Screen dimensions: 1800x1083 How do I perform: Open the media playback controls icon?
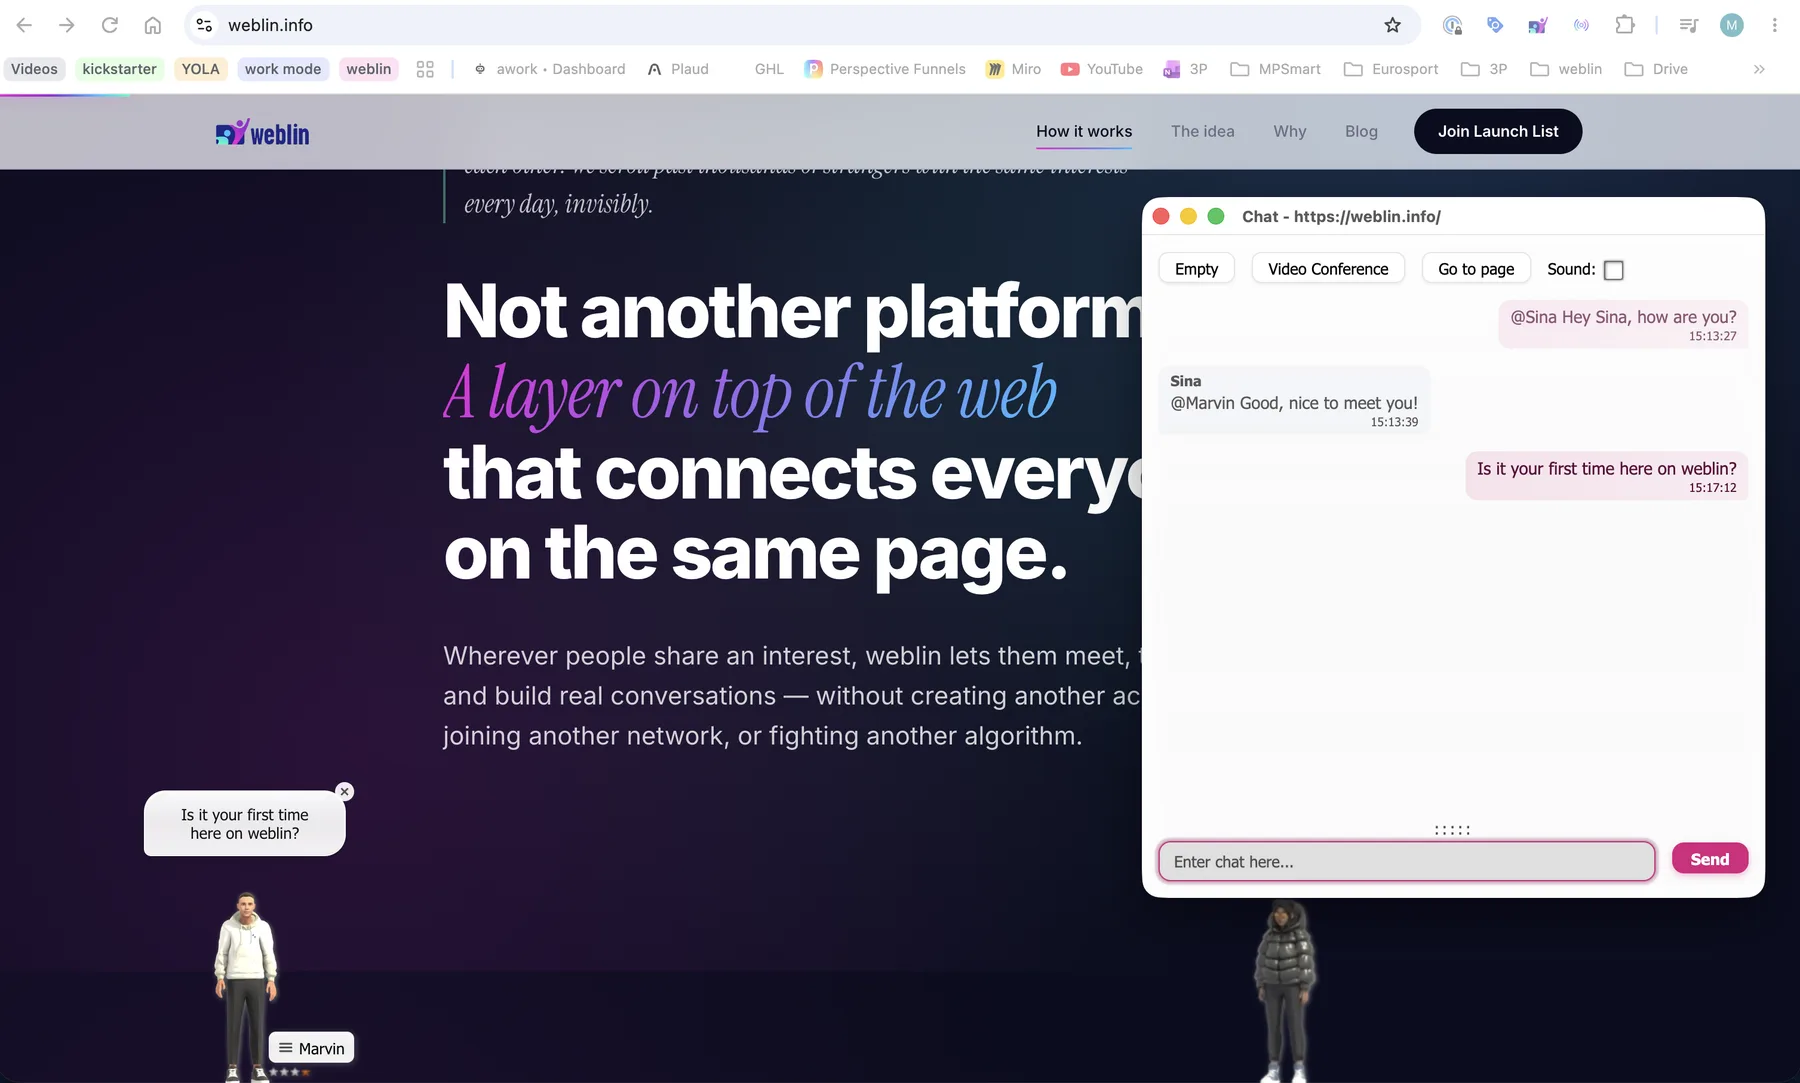[1689, 25]
